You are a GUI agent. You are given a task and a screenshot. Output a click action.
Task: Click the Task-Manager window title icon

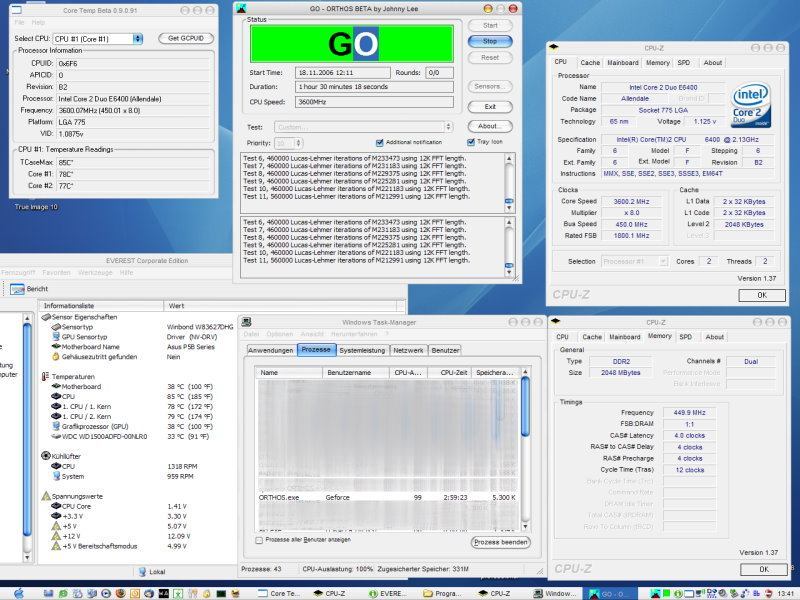(x=246, y=322)
